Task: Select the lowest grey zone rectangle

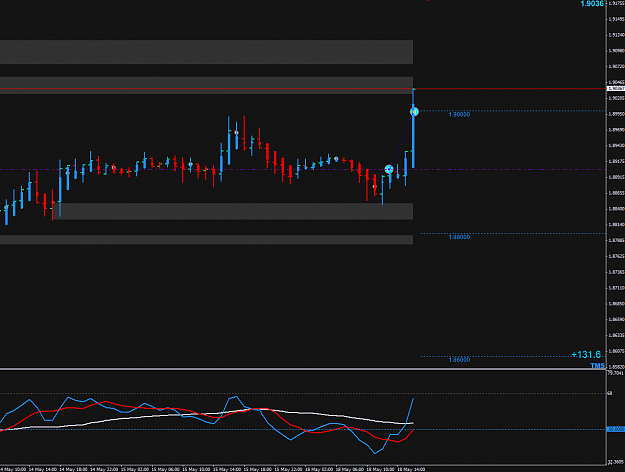Action: coord(206,240)
